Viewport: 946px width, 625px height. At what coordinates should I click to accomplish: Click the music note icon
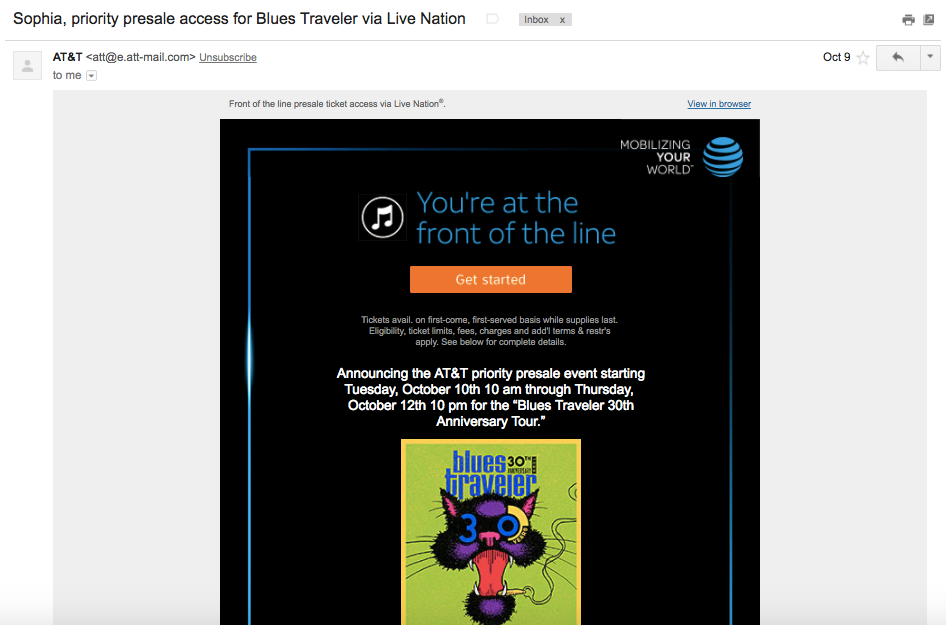coord(383,218)
